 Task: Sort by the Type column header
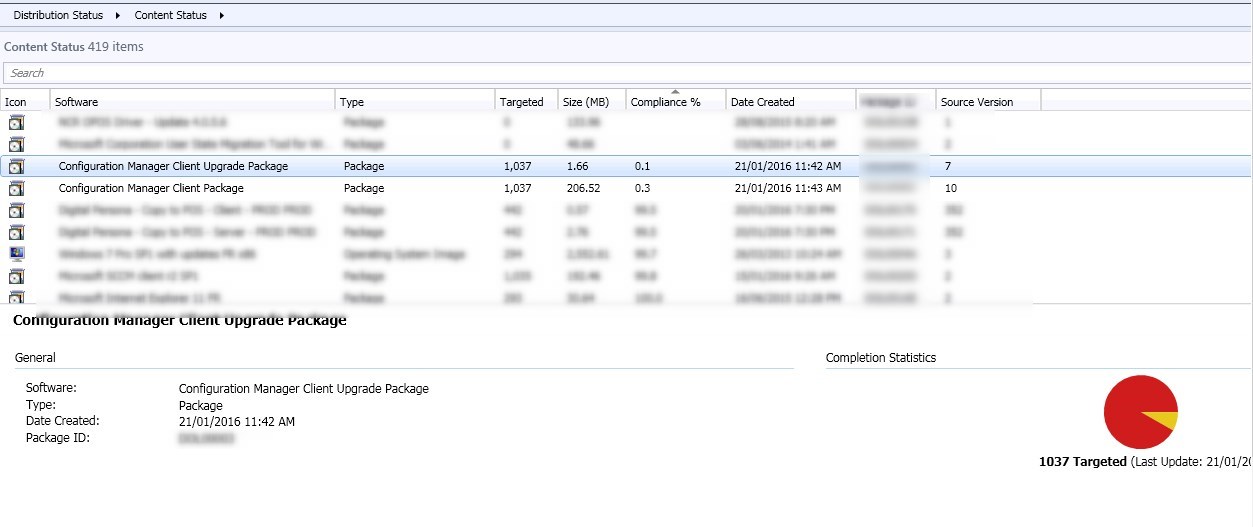click(x=352, y=102)
